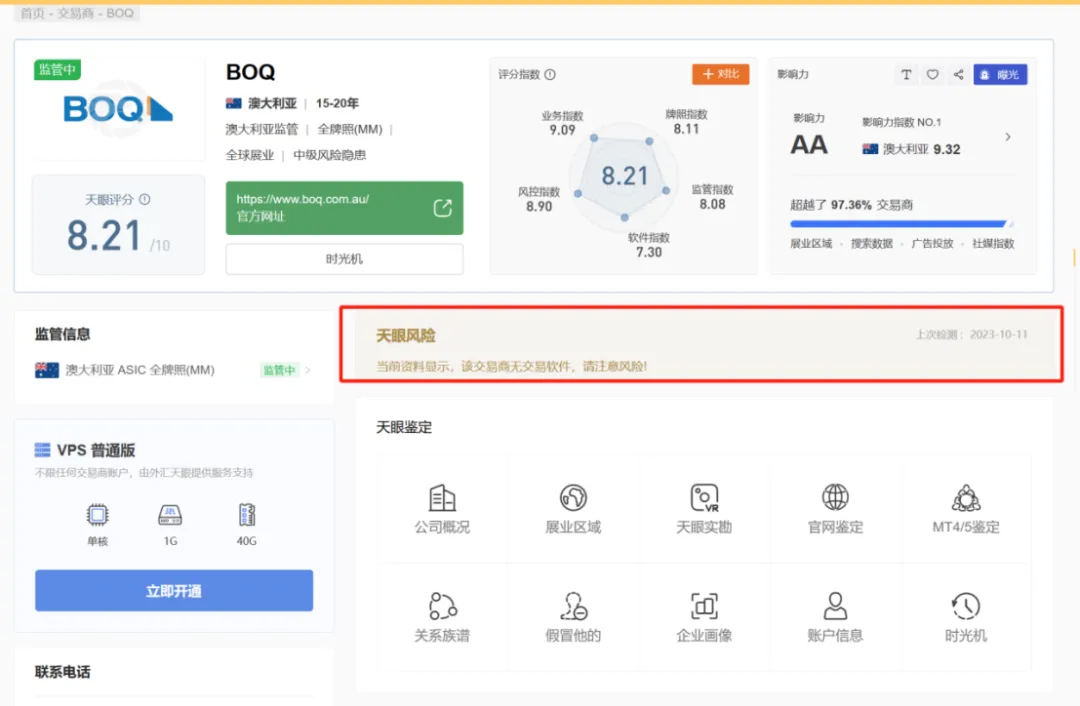Click the 展业区域 label under progress bar
Screen dimensions: 1080x706
coord(811,243)
